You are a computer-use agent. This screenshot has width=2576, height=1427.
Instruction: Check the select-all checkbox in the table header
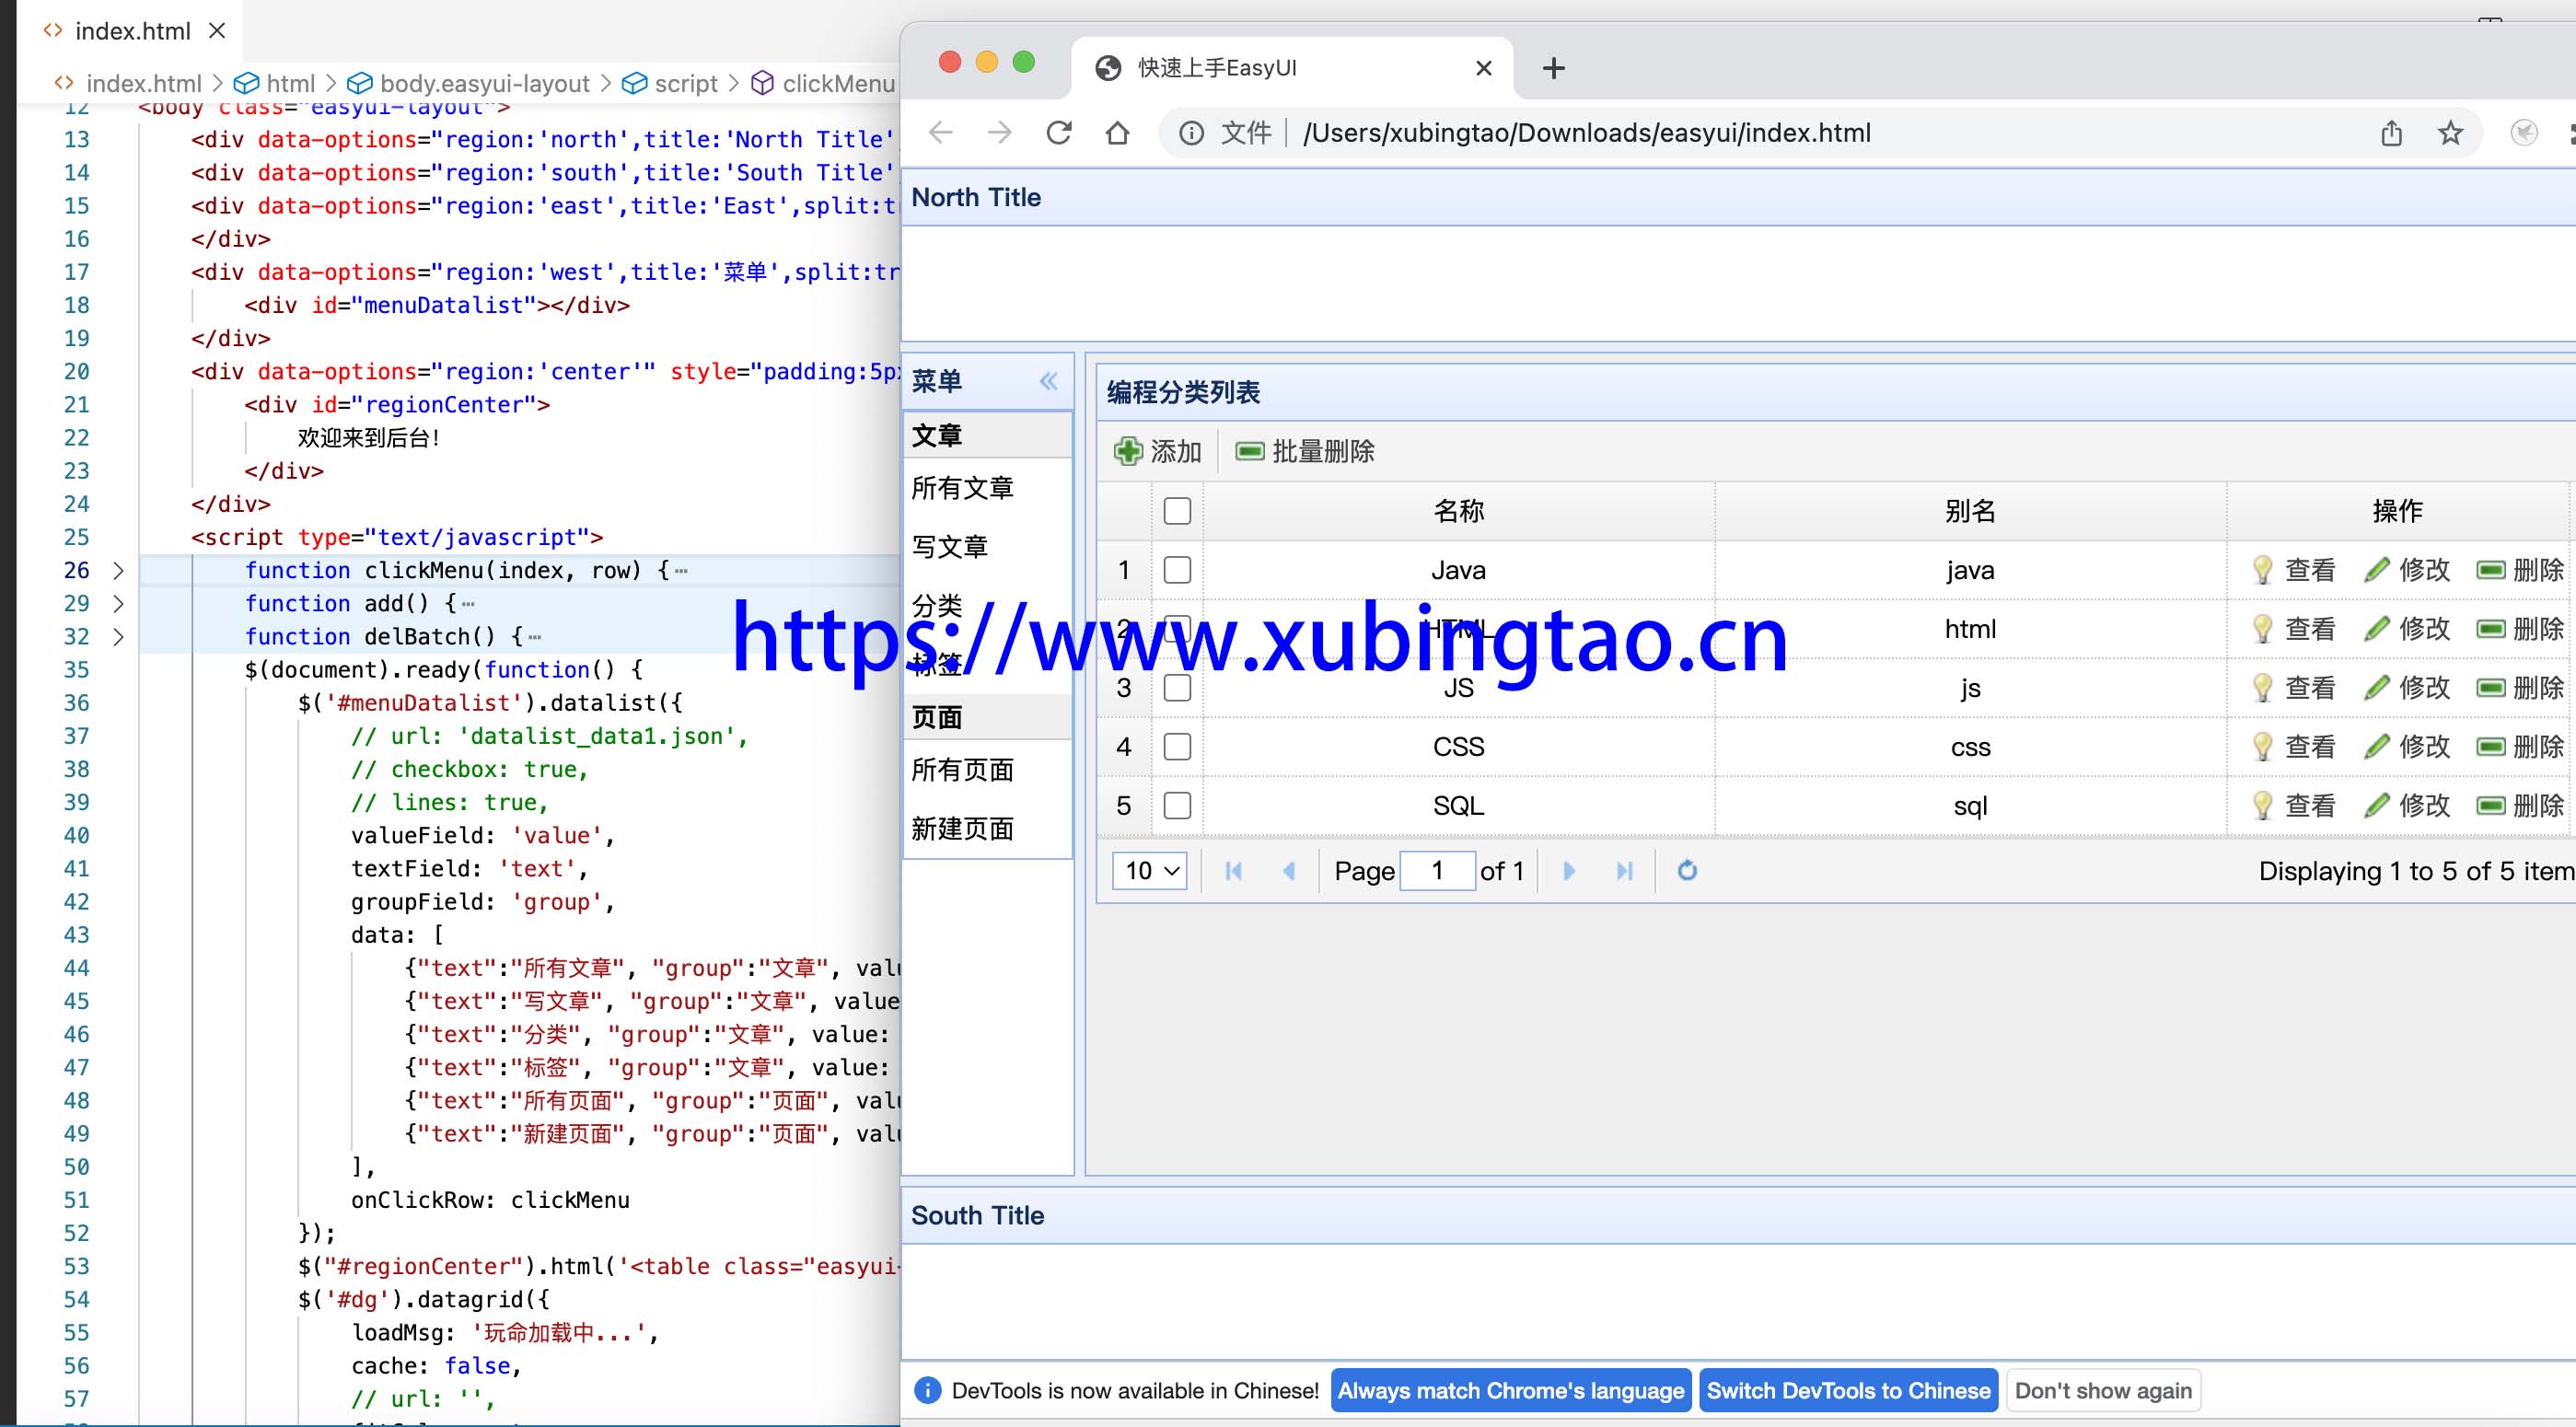pyautogui.click(x=1177, y=511)
